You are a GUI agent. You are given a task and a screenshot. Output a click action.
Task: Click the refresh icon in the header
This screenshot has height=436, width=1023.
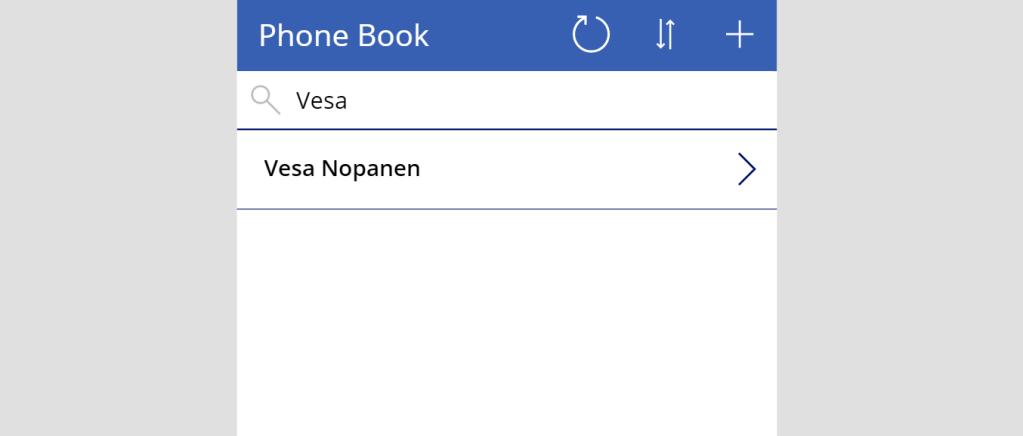pos(591,35)
